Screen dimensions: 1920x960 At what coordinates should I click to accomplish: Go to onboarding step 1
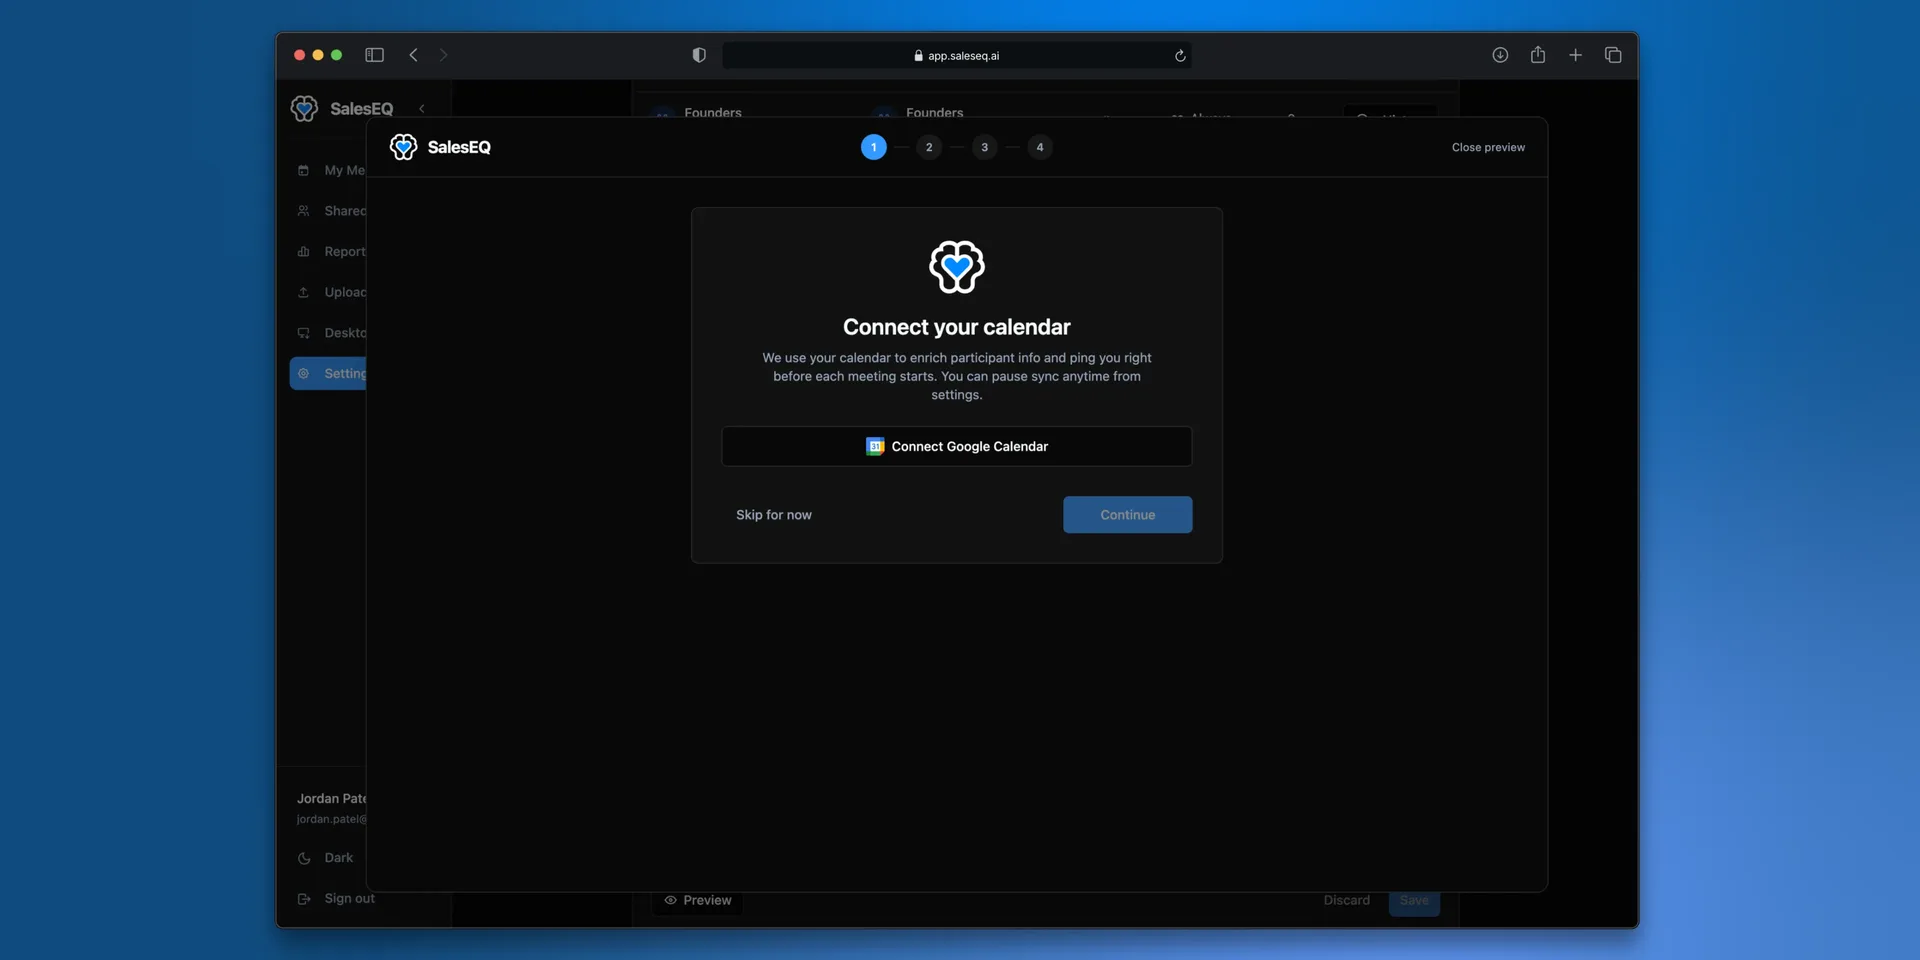873,147
